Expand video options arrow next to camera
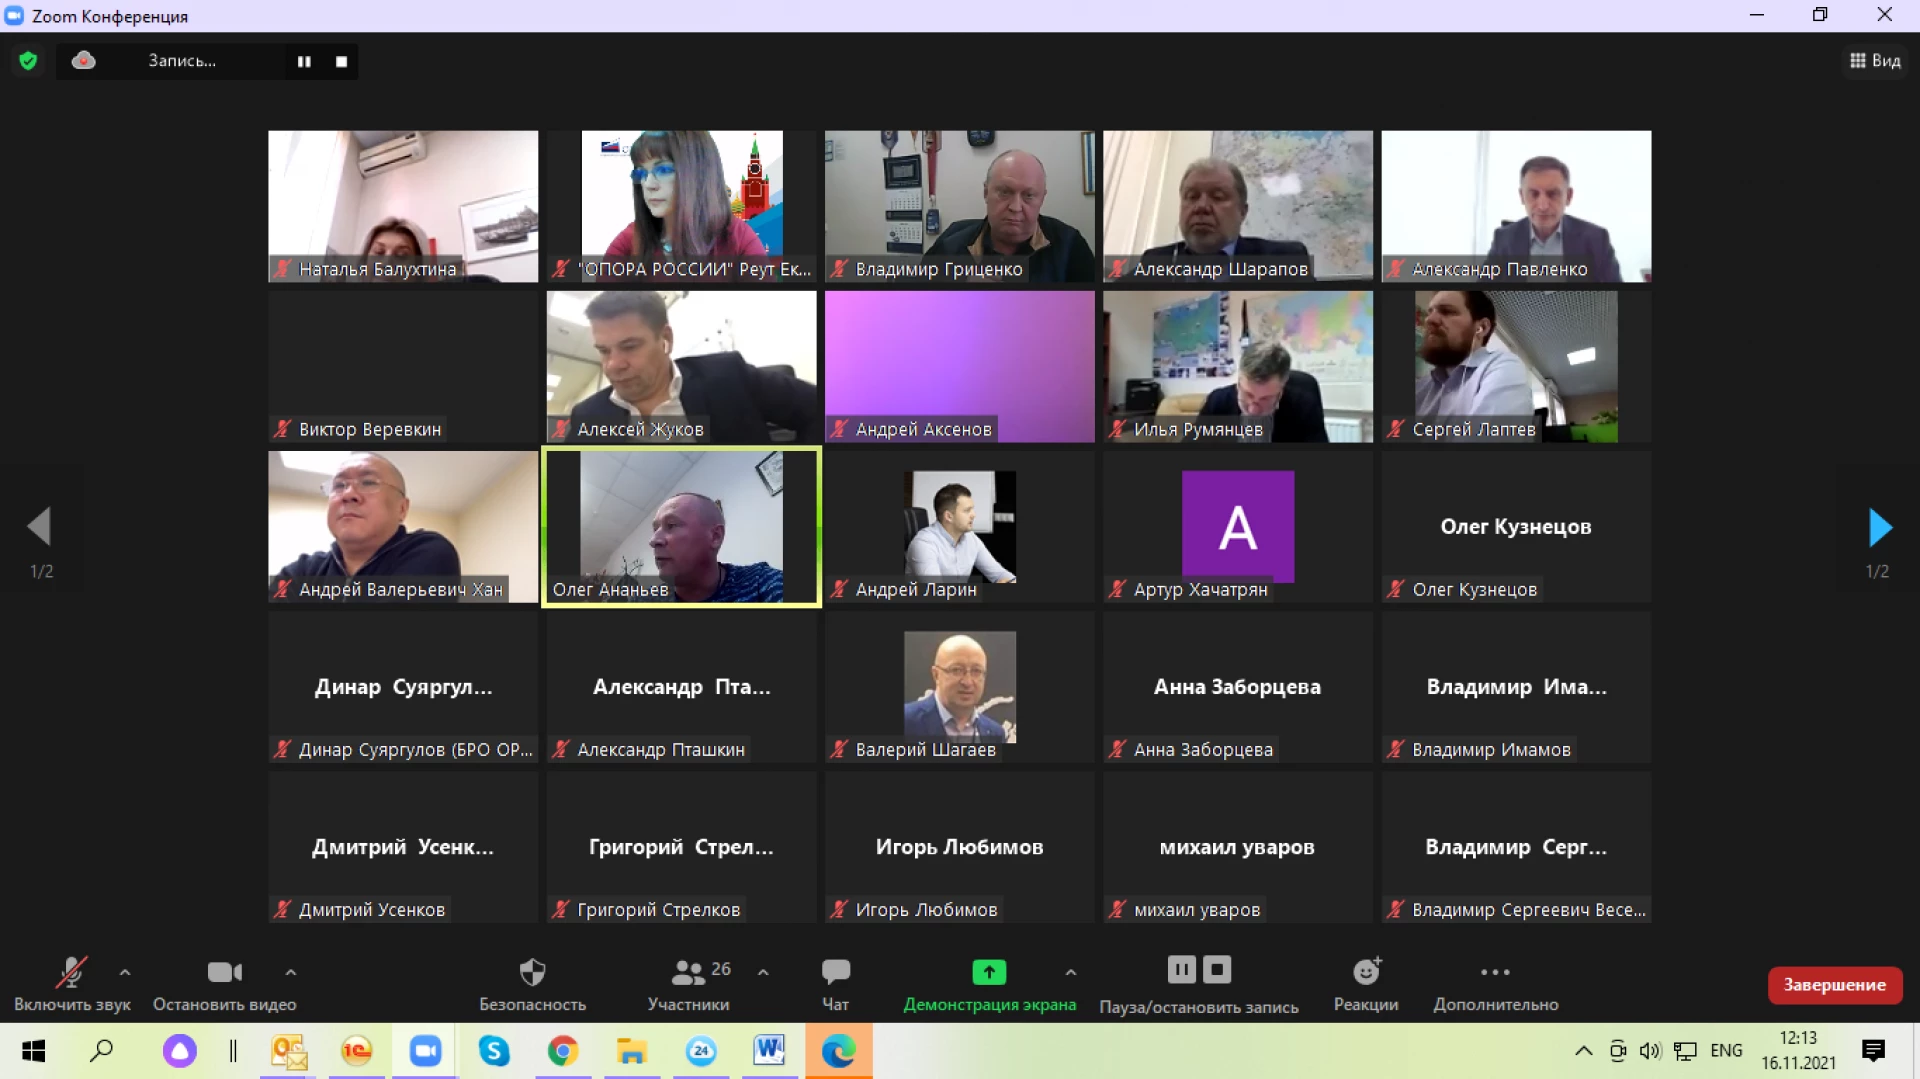The height and width of the screenshot is (1079, 1920). tap(290, 972)
